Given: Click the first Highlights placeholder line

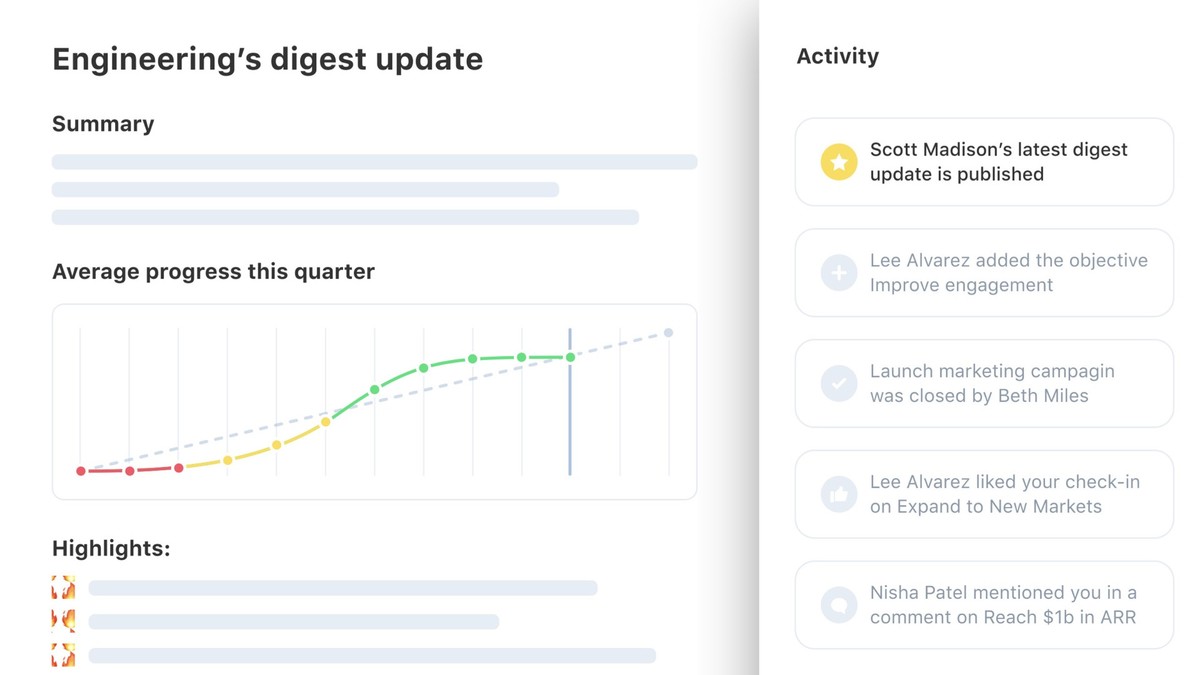Looking at the screenshot, I should click(x=343, y=588).
